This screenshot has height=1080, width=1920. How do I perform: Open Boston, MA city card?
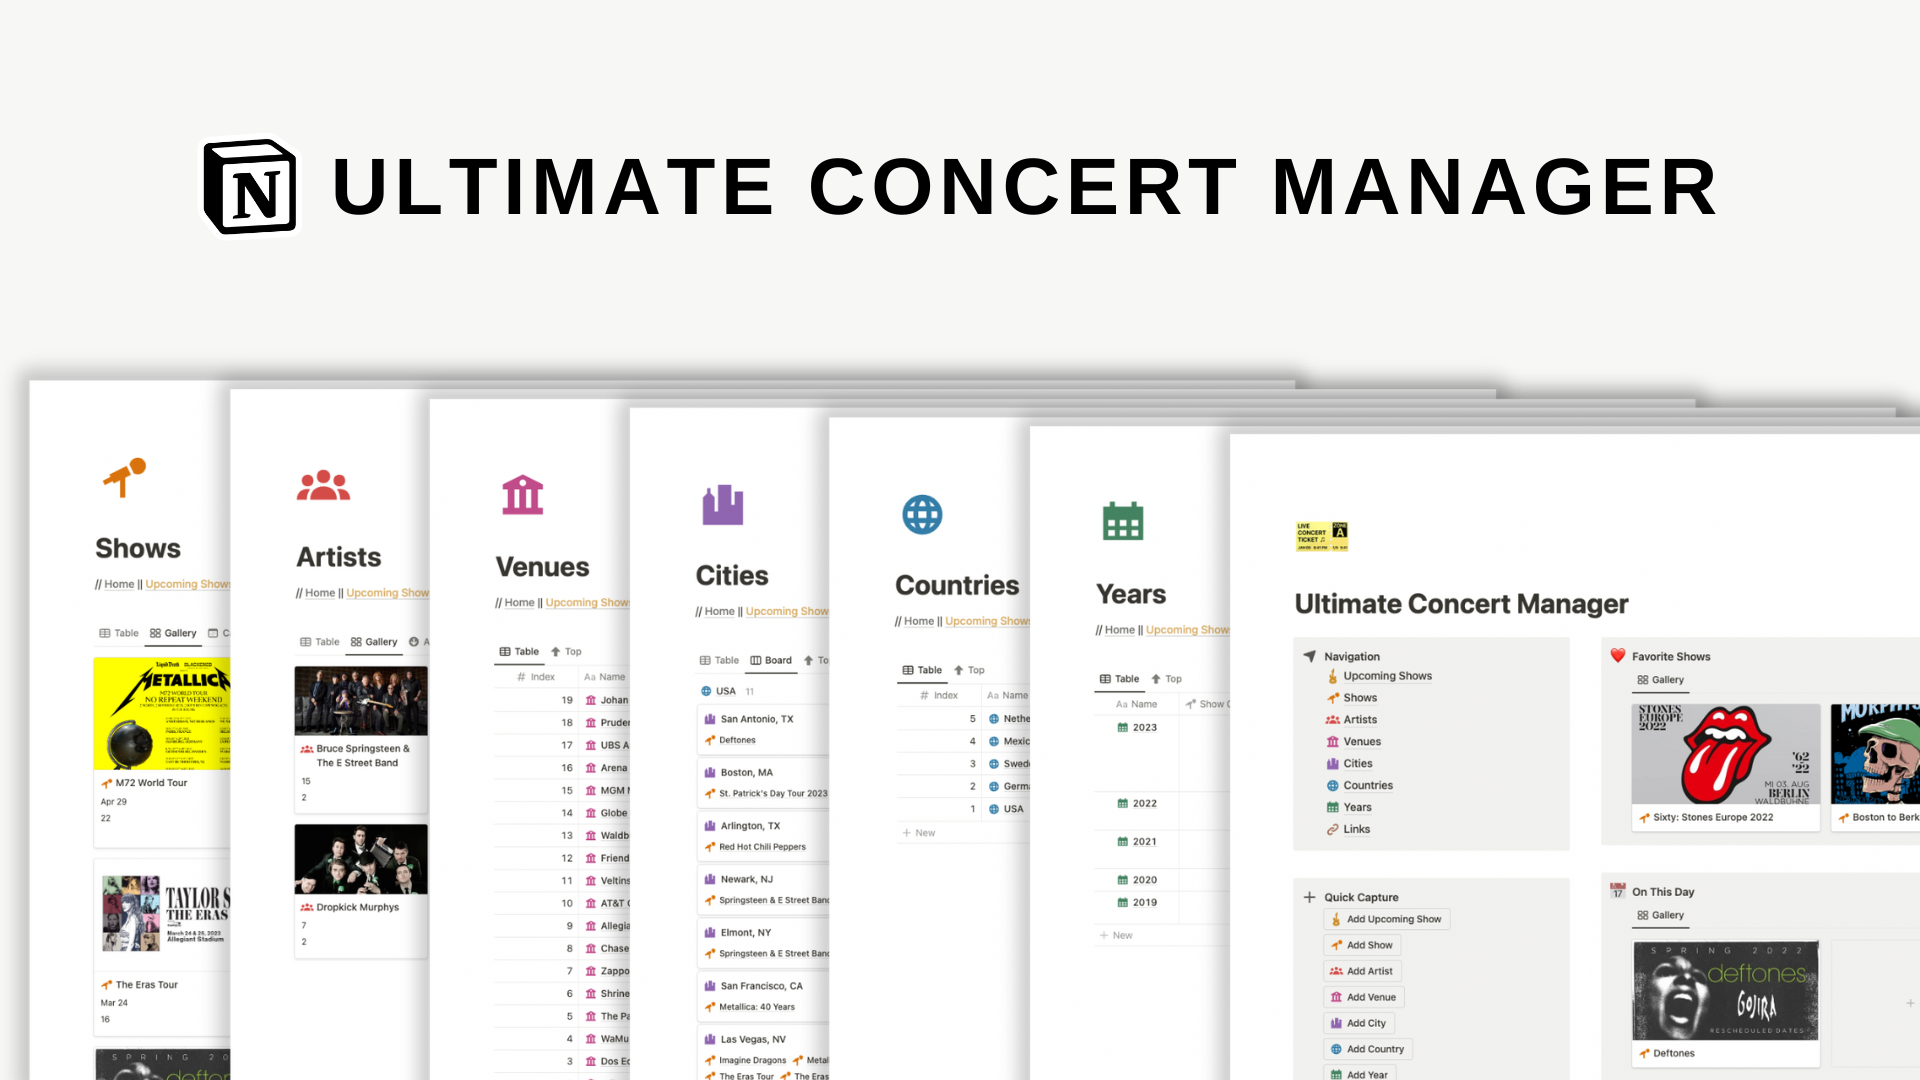[x=763, y=783]
